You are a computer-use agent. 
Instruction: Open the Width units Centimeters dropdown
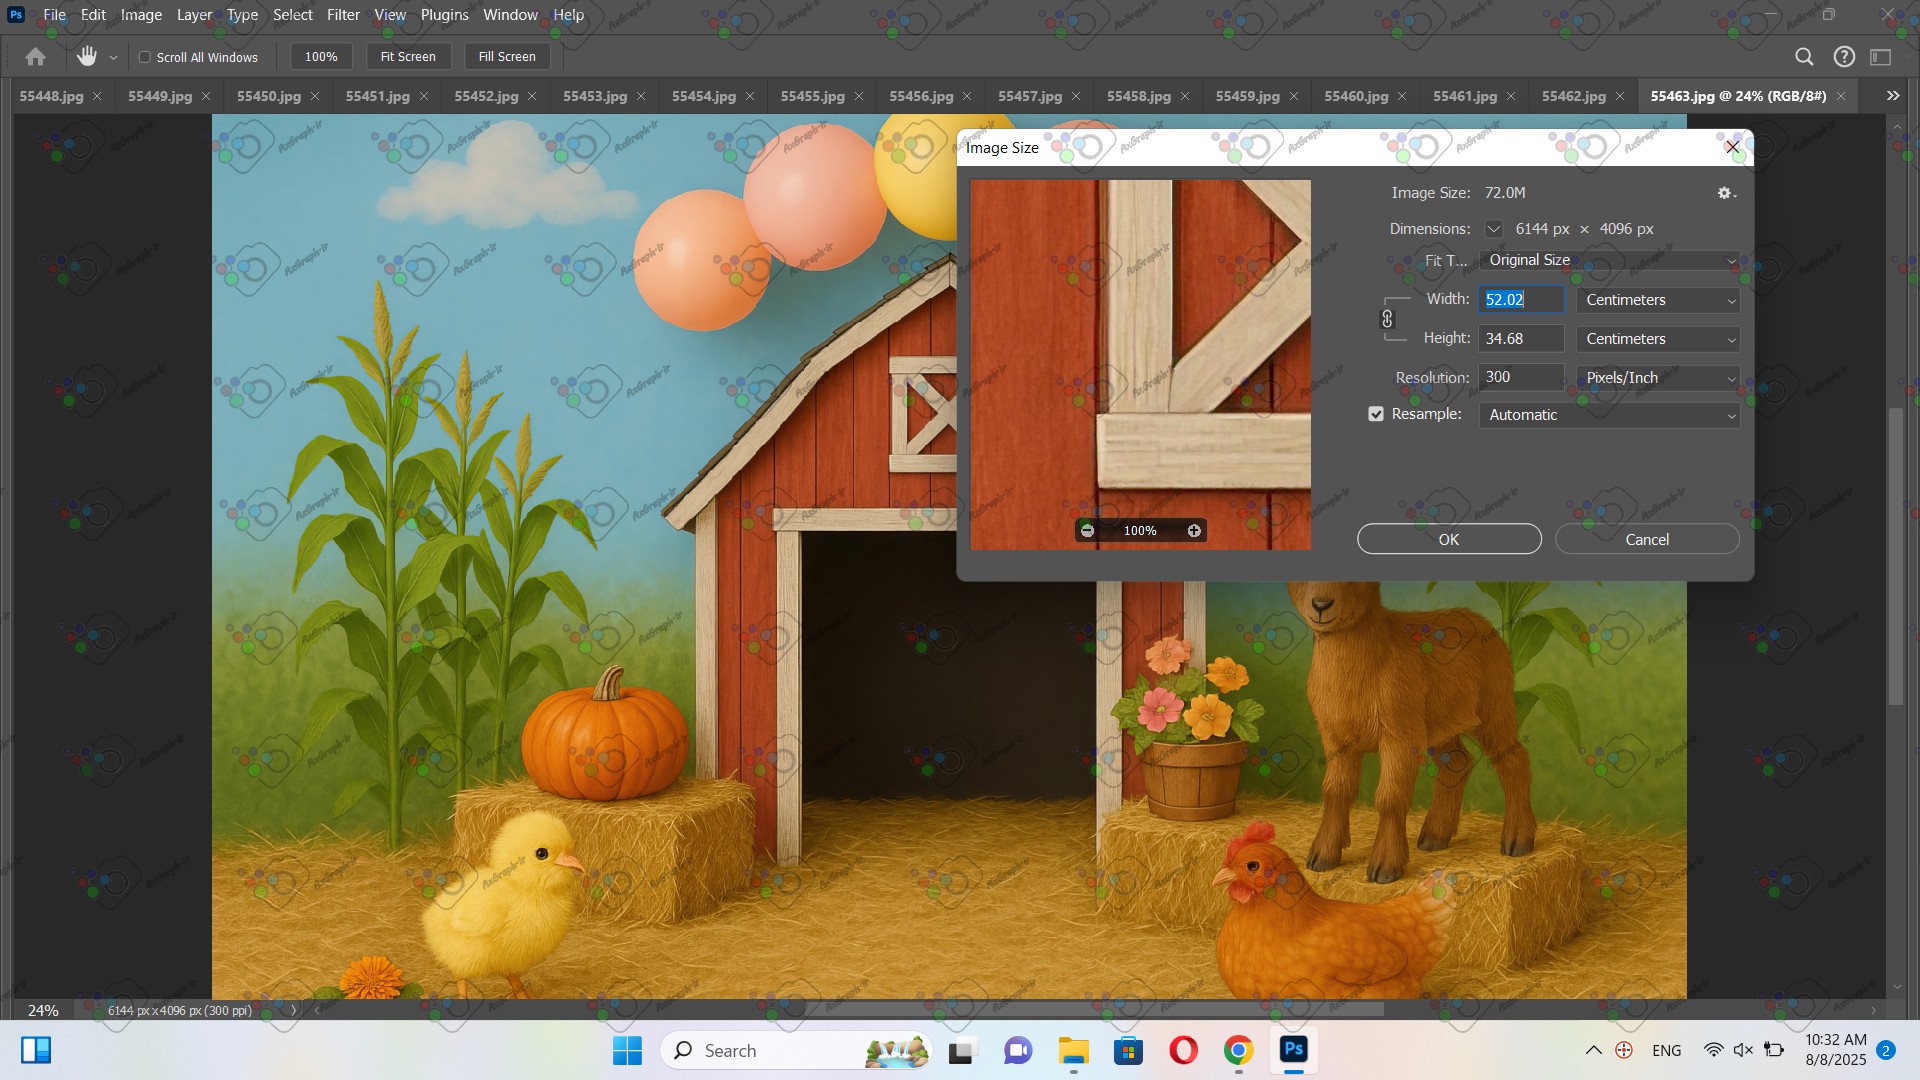click(1658, 300)
